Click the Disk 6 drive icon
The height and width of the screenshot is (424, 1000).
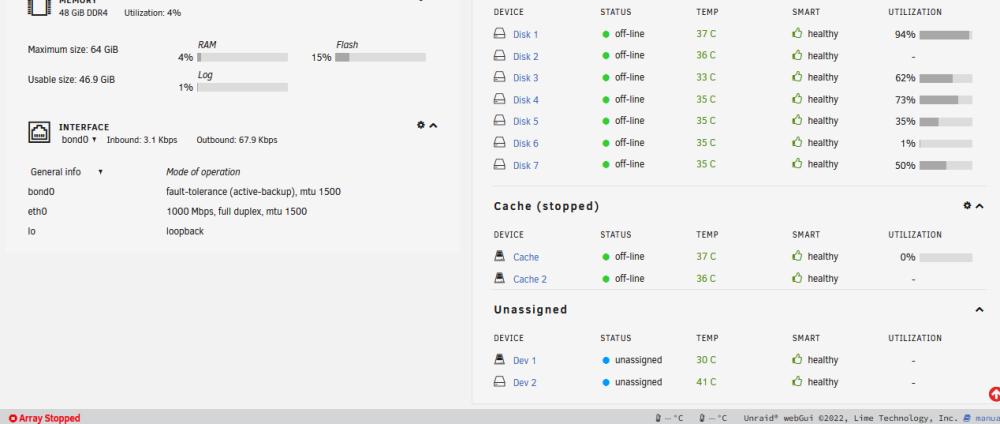coord(500,143)
